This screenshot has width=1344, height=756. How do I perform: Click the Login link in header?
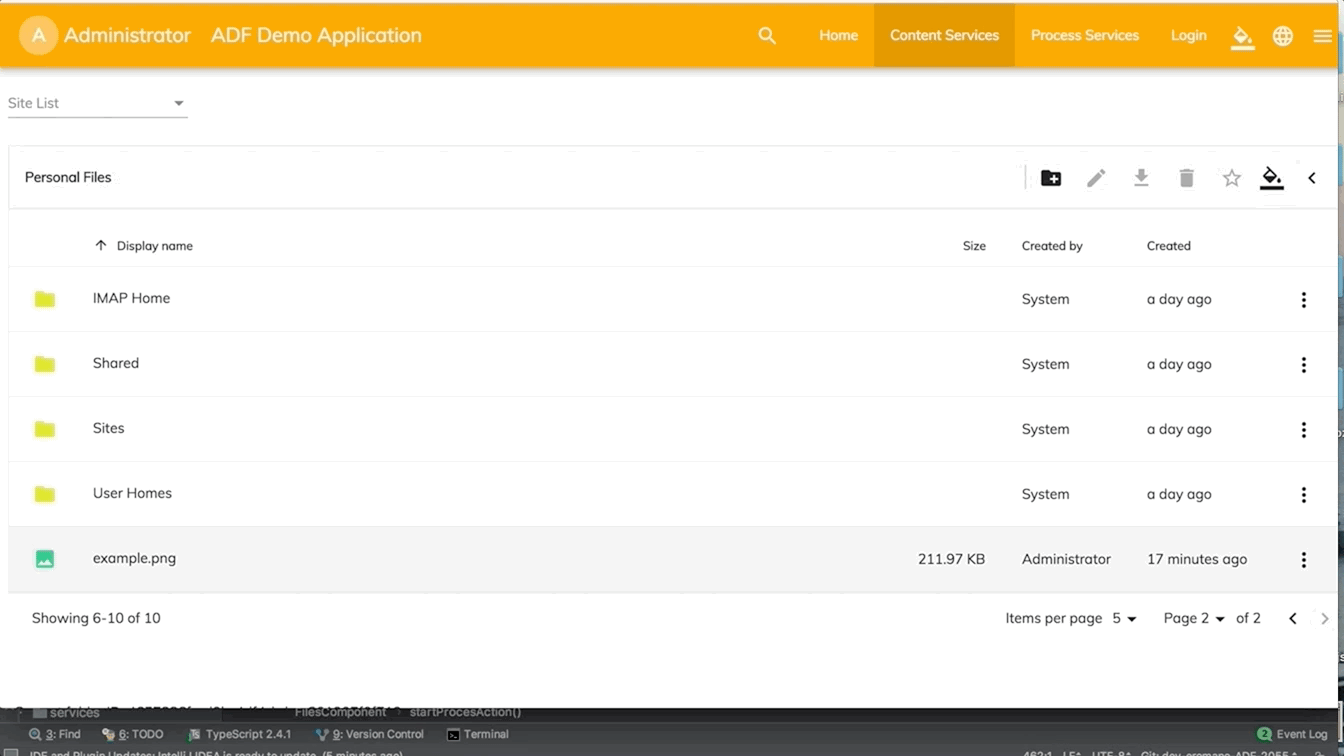tap(1188, 35)
